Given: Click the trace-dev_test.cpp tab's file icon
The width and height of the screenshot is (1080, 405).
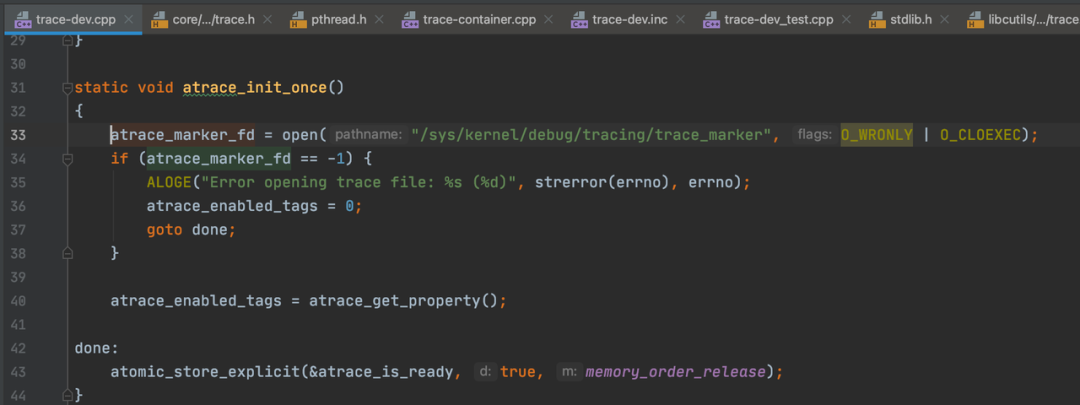Looking at the screenshot, I should (x=711, y=19).
